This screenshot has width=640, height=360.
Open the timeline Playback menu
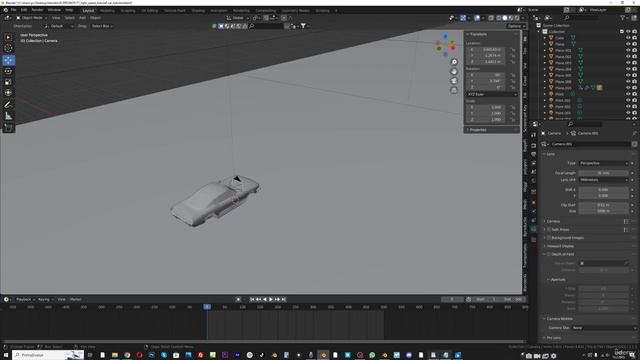(25, 299)
